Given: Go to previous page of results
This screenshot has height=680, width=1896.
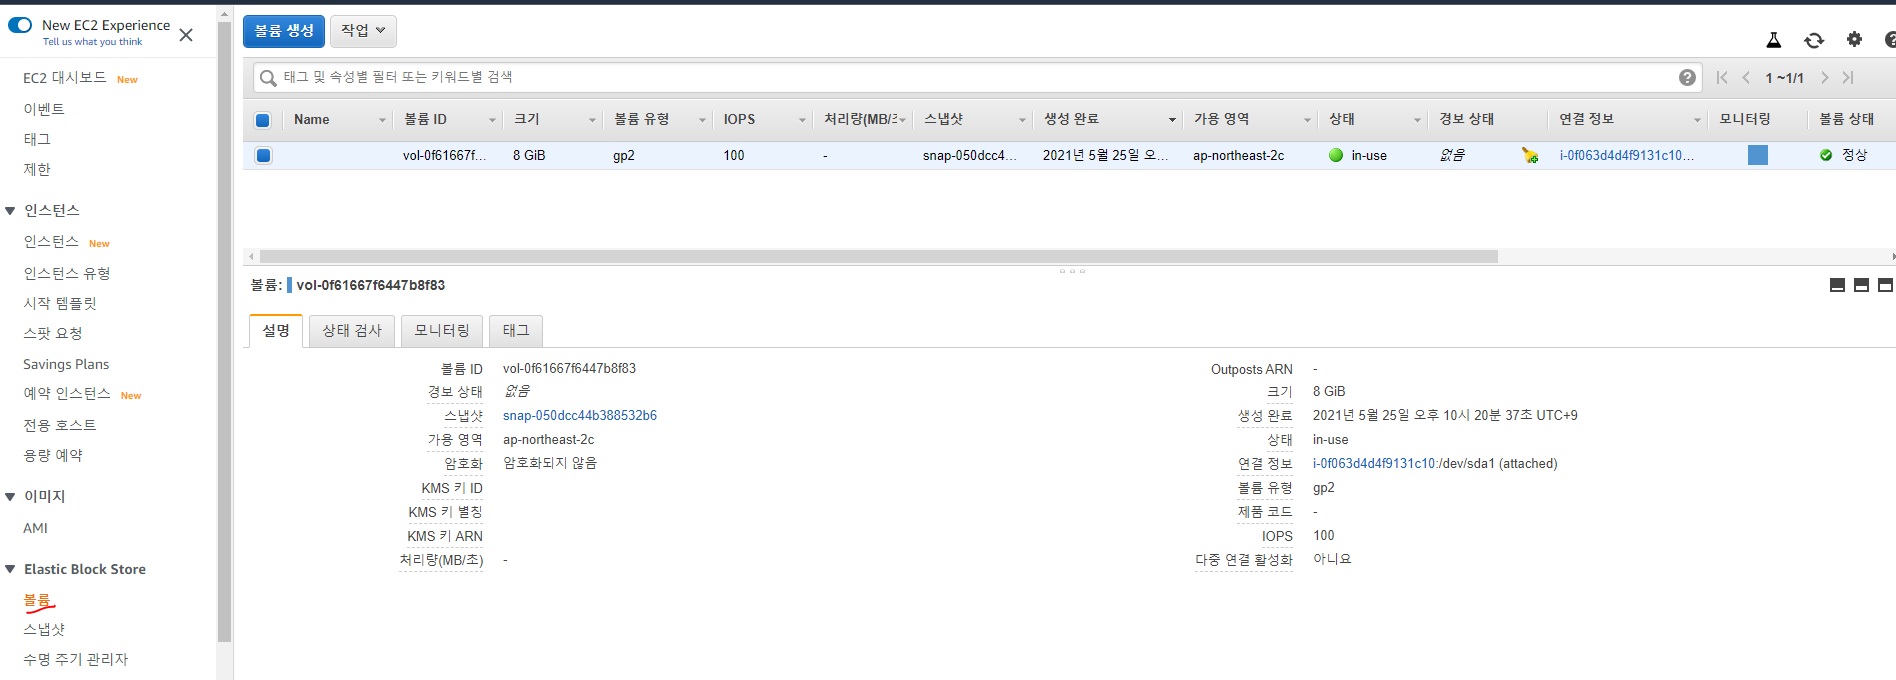Looking at the screenshot, I should tap(1746, 77).
